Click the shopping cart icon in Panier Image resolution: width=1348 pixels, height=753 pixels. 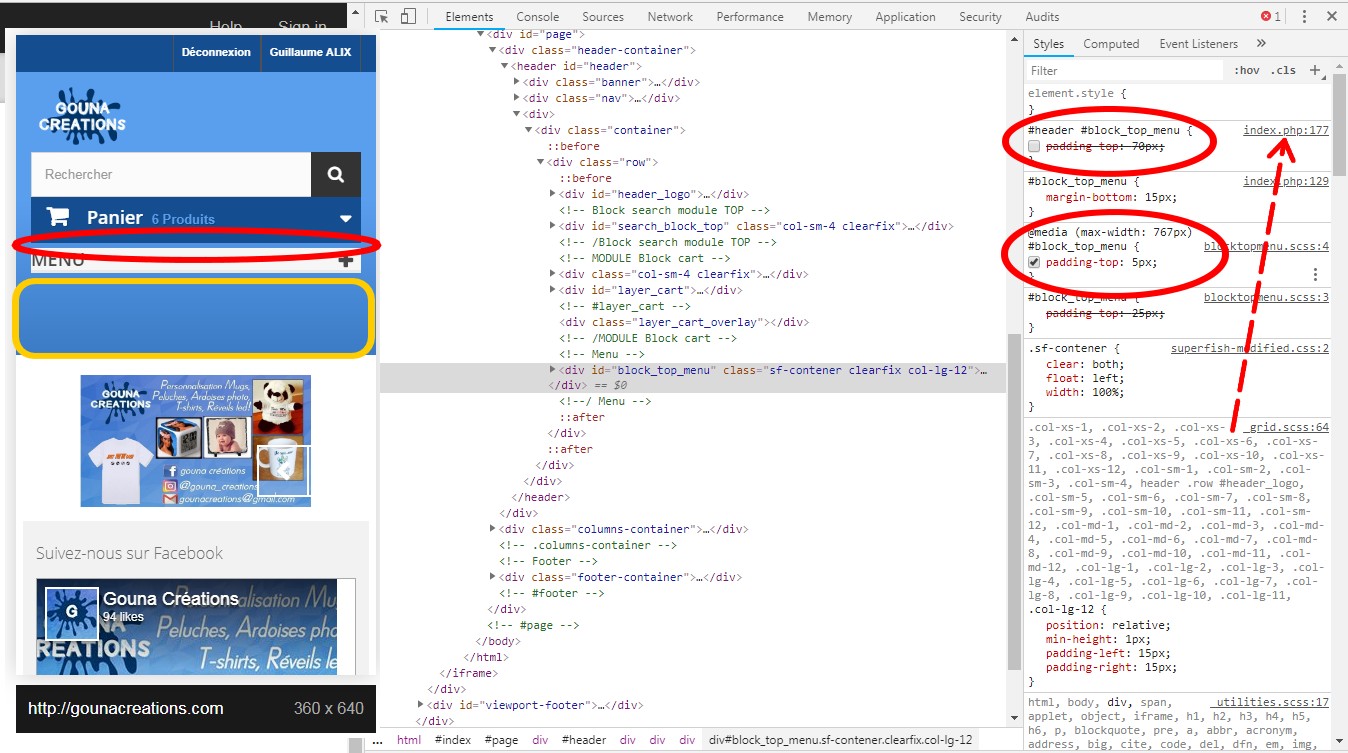(x=58, y=216)
